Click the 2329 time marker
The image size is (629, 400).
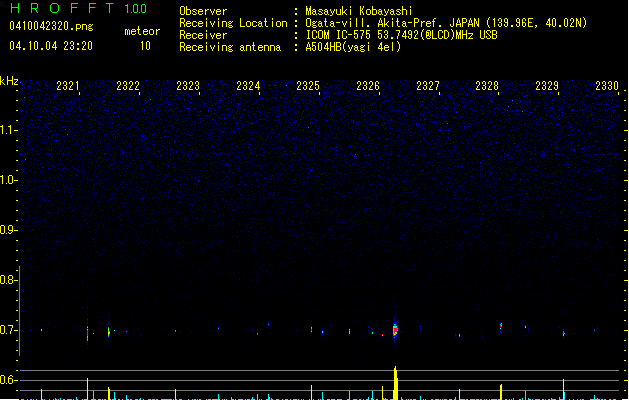[547, 86]
